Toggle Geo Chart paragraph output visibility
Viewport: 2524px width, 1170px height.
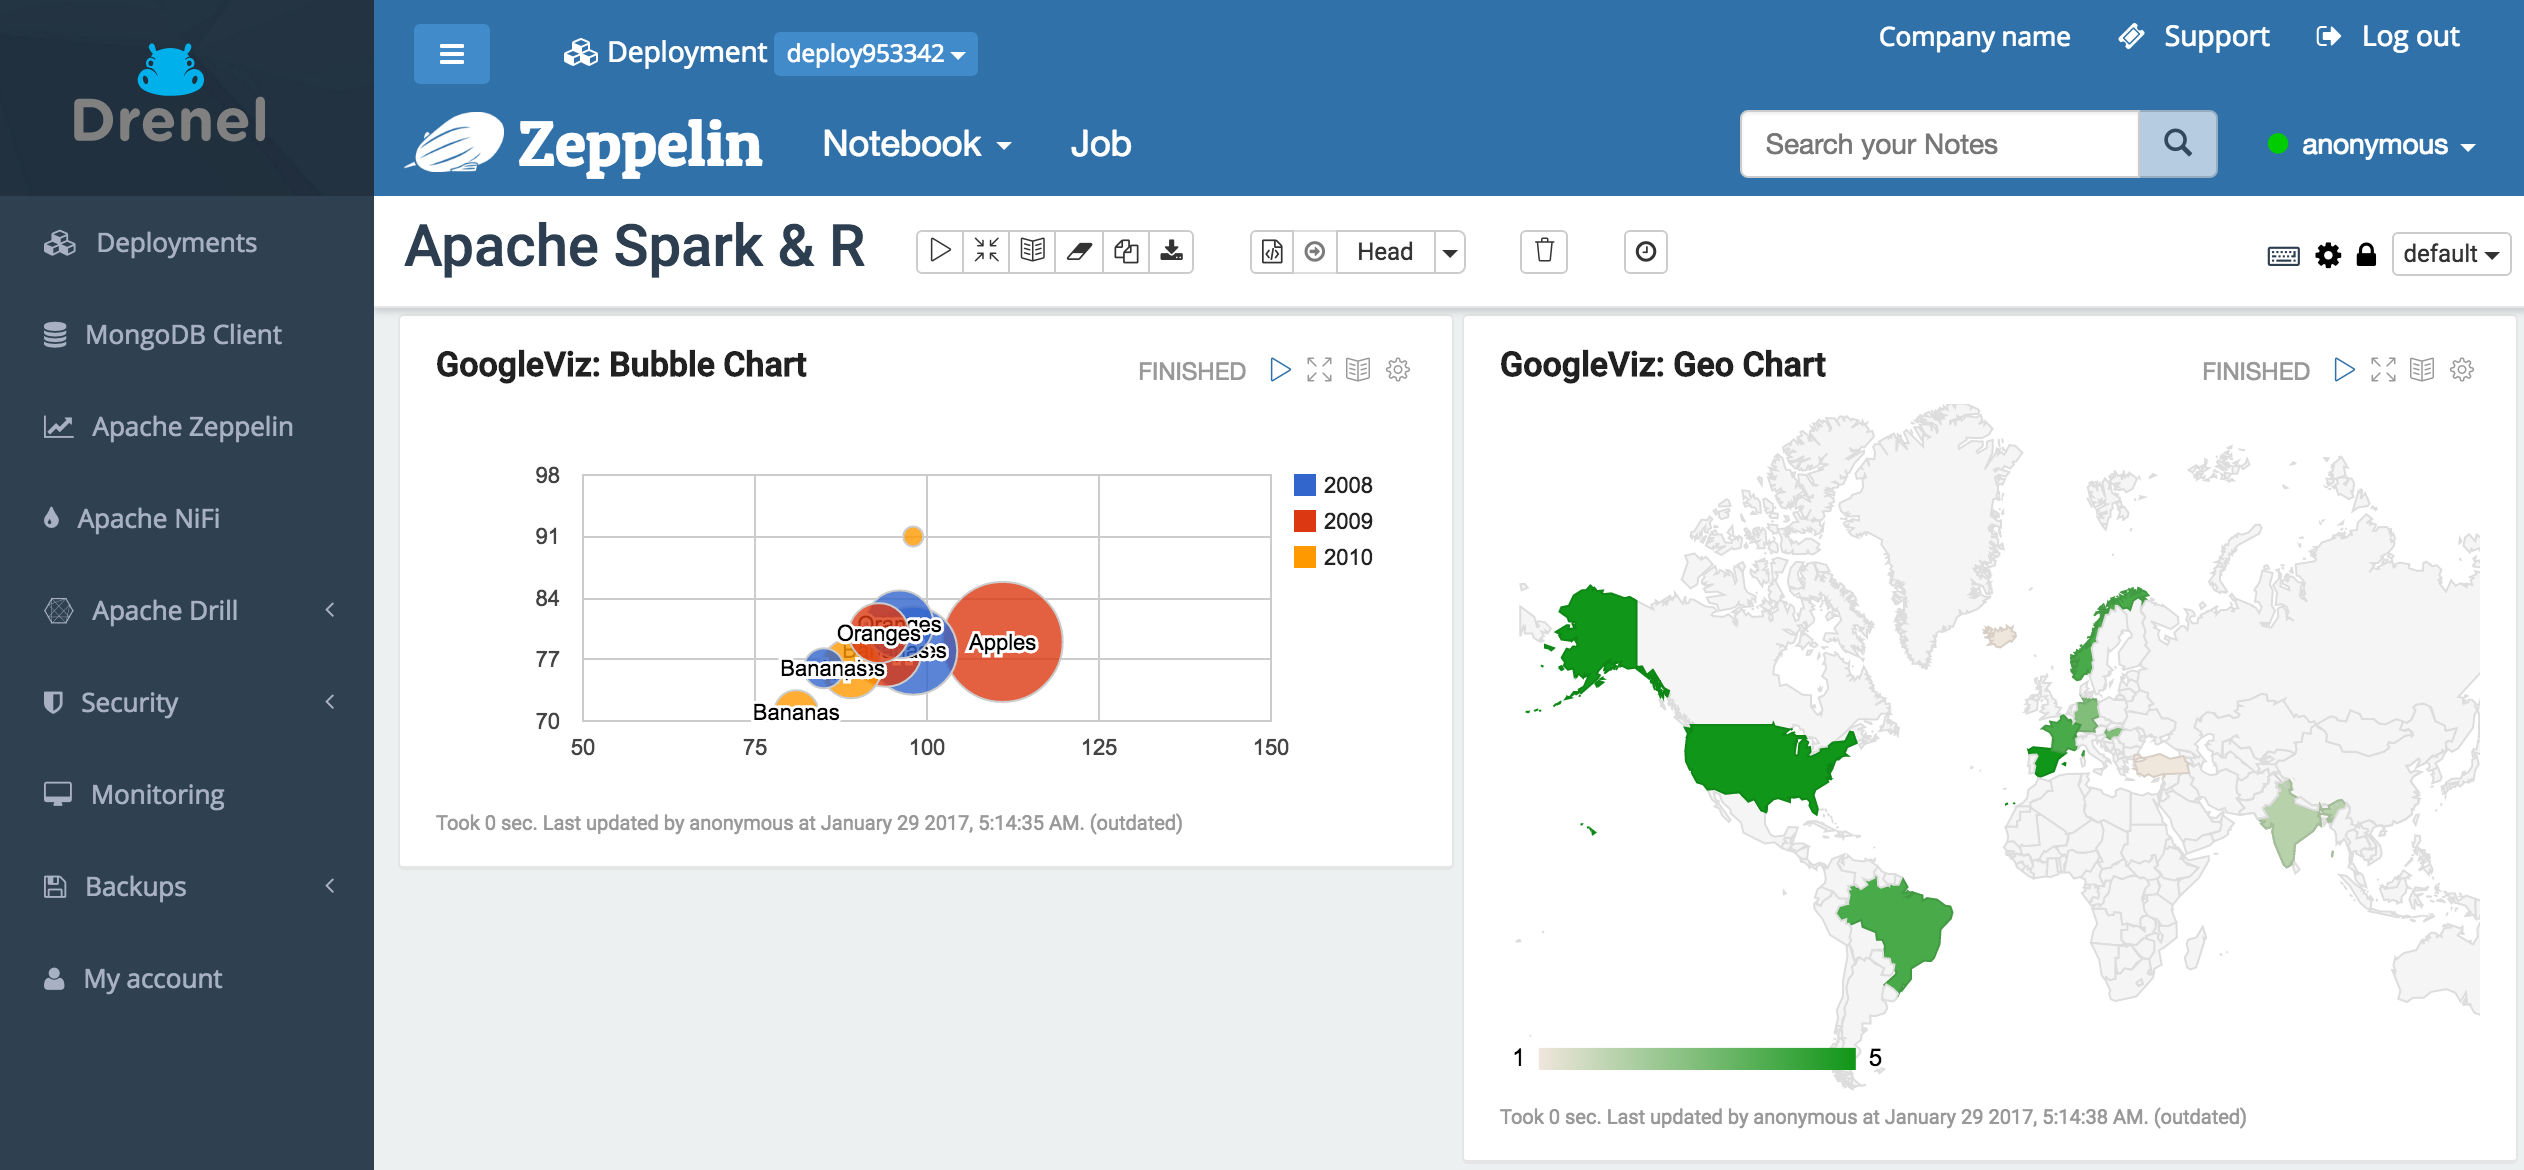[x=2422, y=370]
